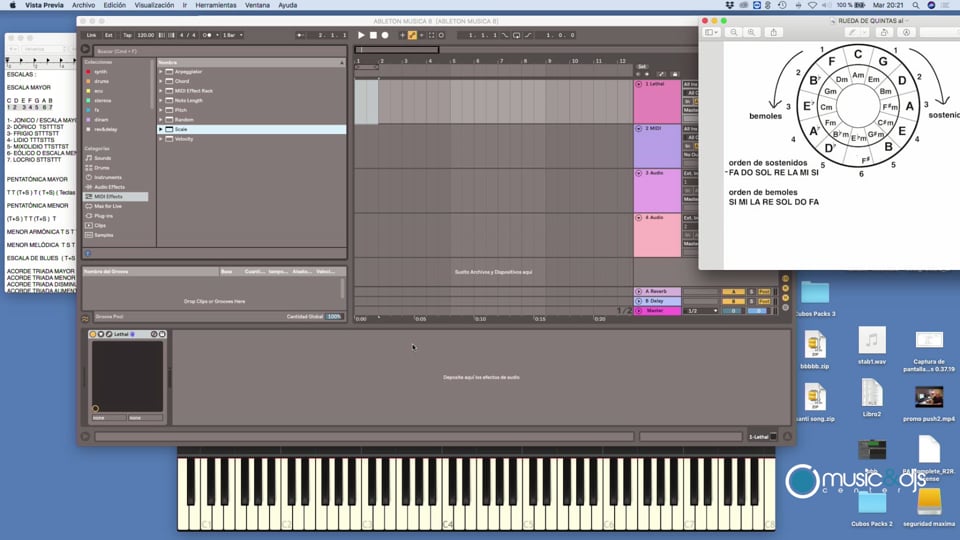Open the Ayuda menu
This screenshot has width=960, height=540.
point(288,5)
